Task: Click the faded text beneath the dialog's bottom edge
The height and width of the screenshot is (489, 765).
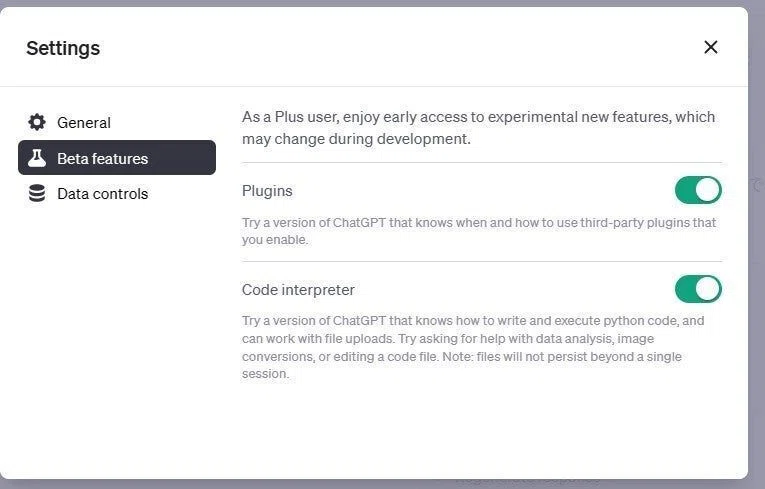Action: click(x=528, y=480)
